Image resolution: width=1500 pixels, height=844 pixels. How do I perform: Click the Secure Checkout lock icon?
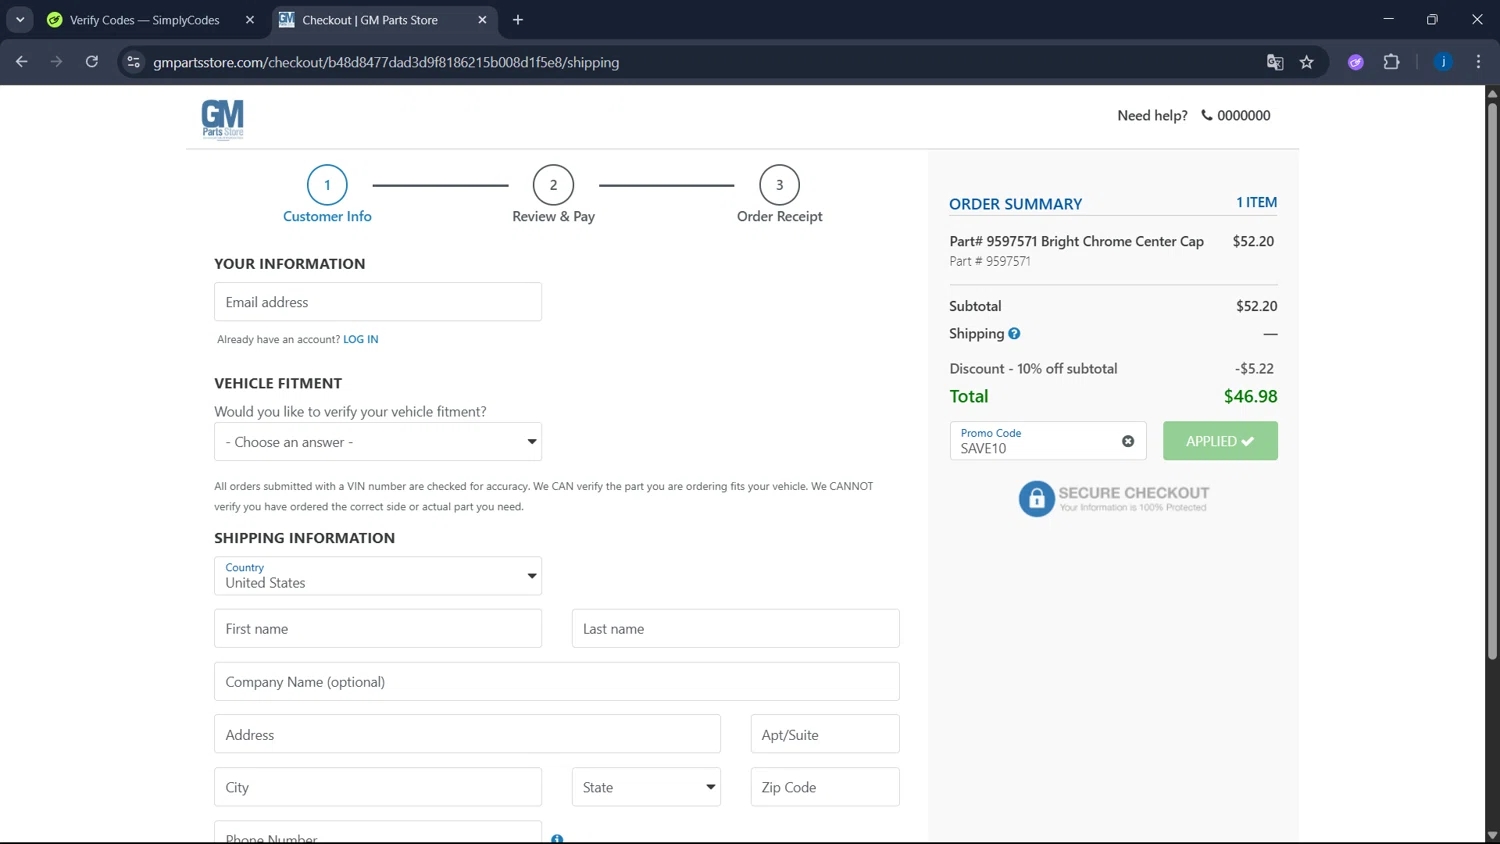[x=1036, y=498]
